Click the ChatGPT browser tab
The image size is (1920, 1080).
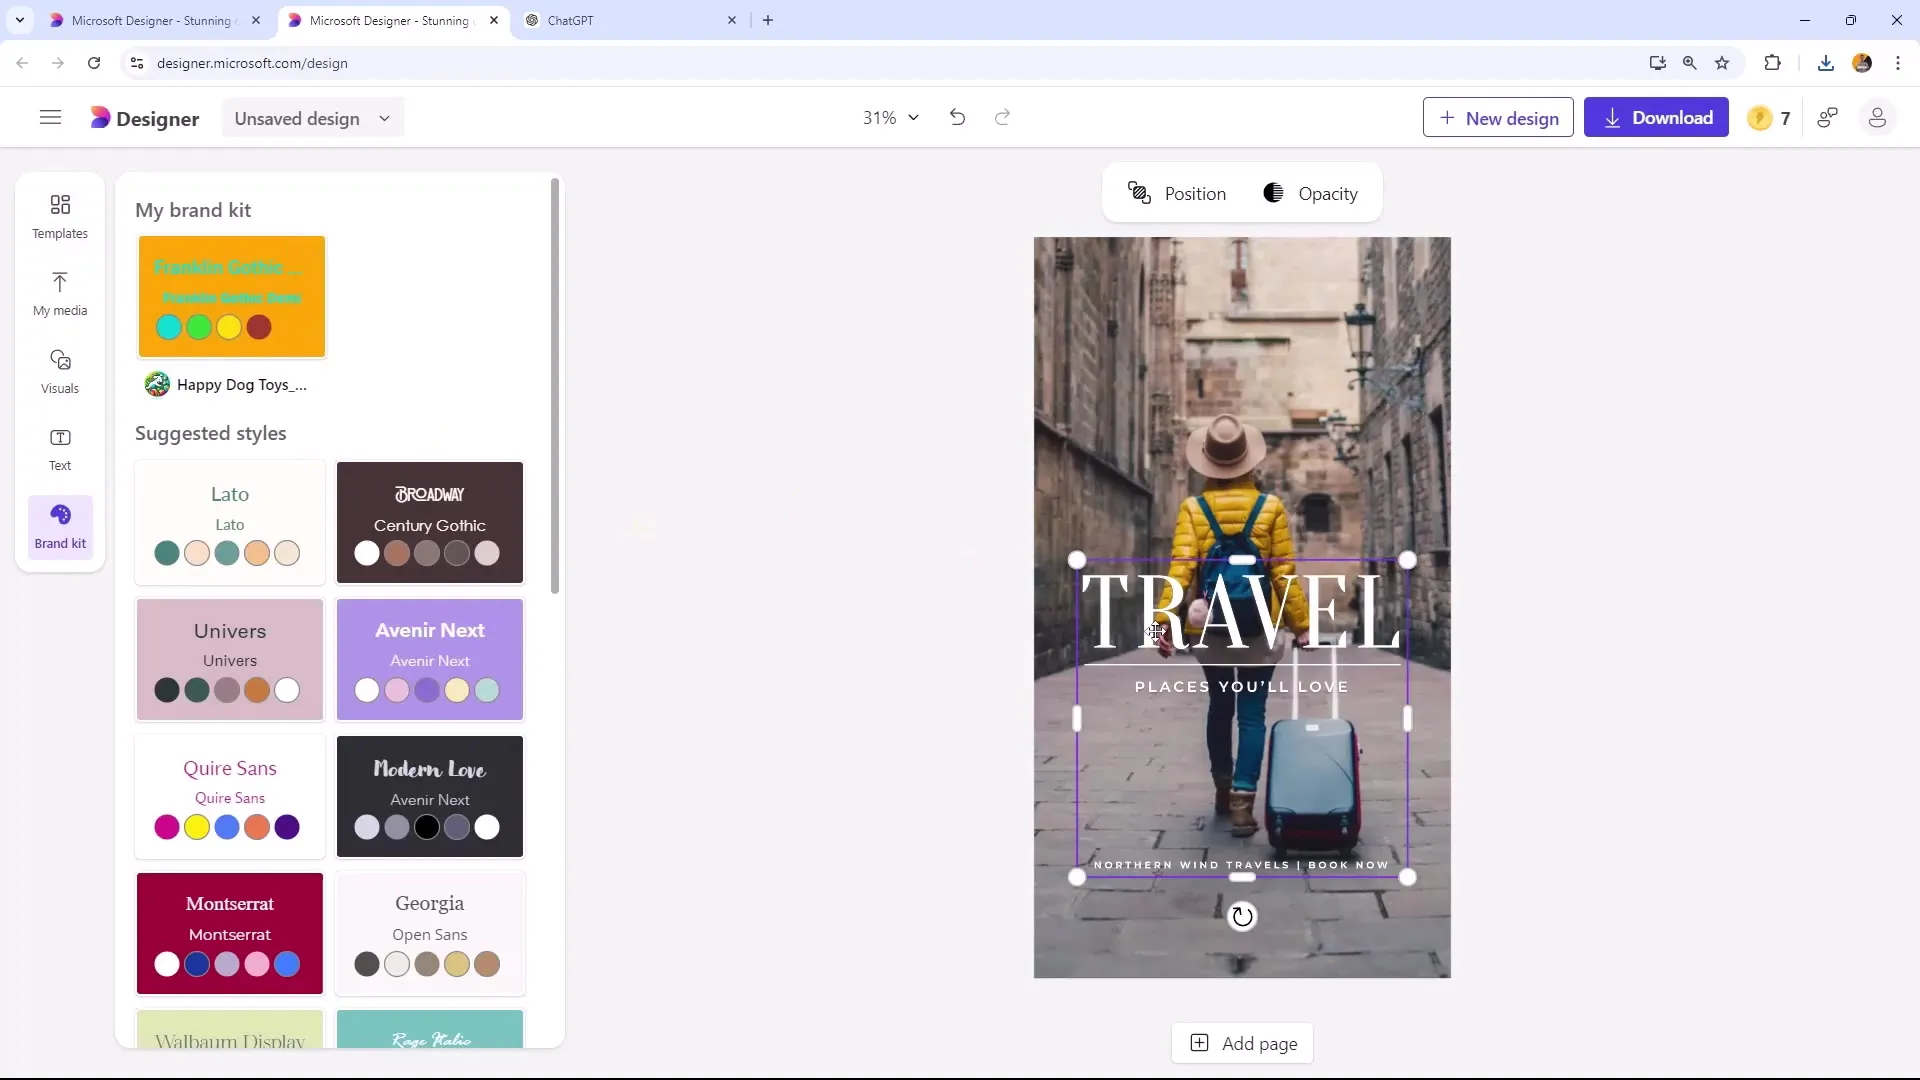click(645, 20)
